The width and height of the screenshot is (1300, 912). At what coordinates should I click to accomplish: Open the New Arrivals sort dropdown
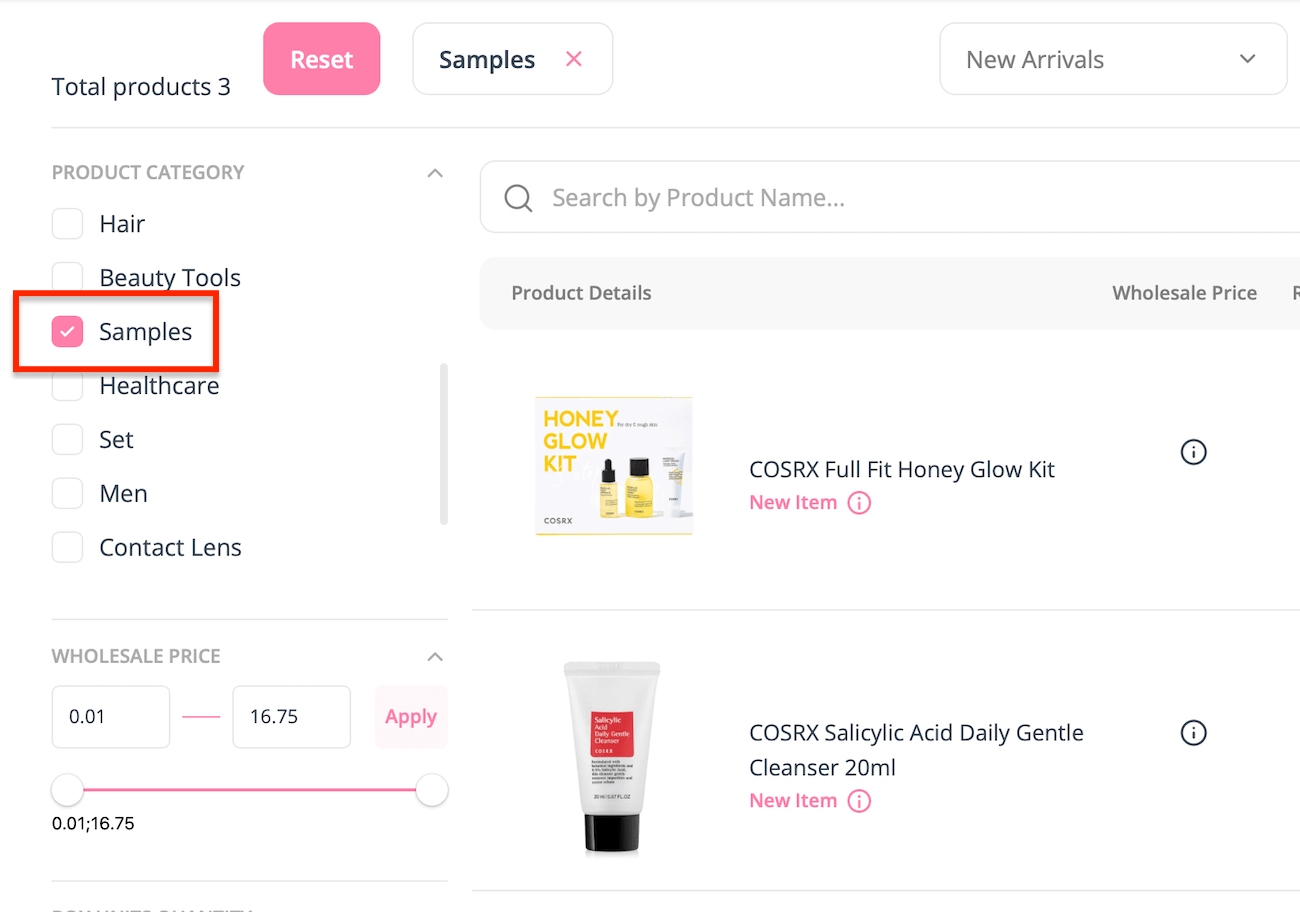1112,59
